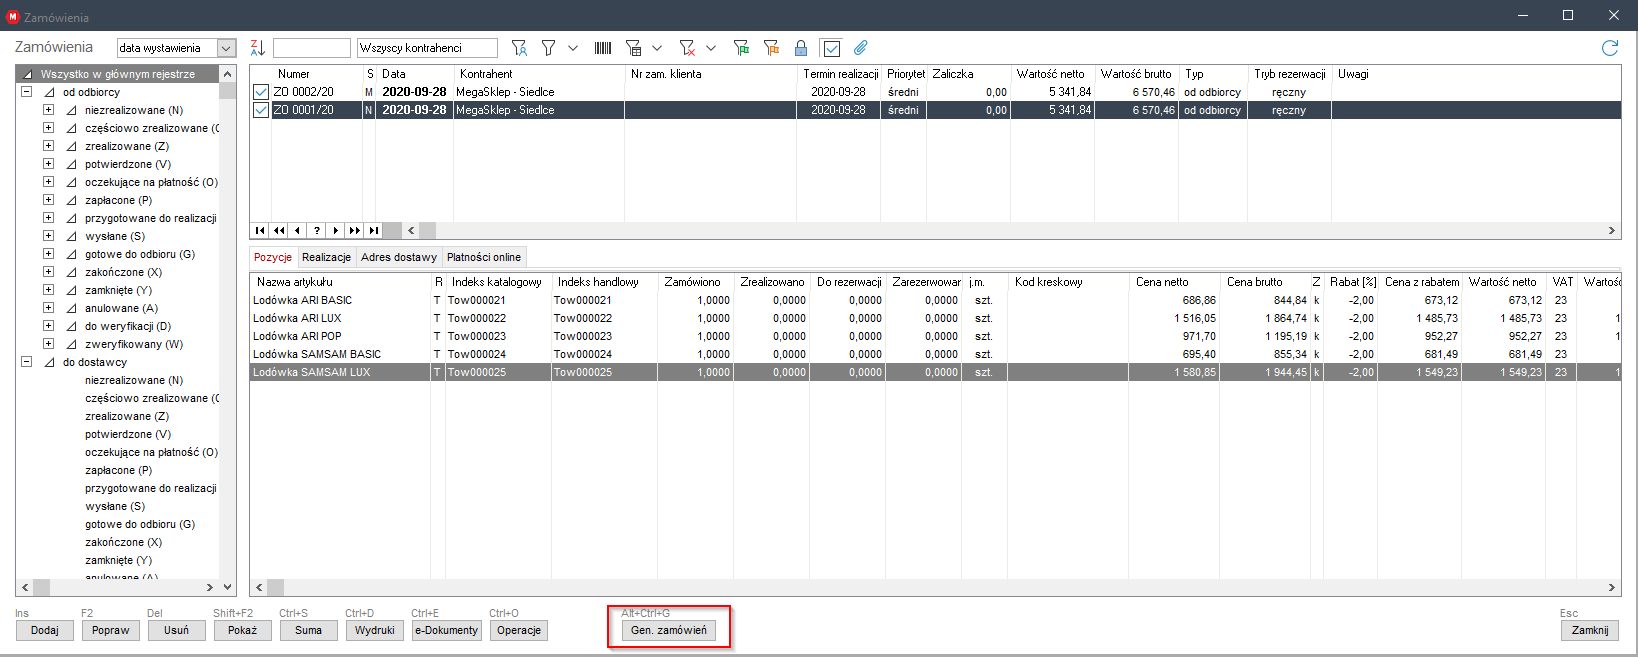Go to next record arrow
Image resolution: width=1638 pixels, height=659 pixels.
pyautogui.click(x=335, y=230)
